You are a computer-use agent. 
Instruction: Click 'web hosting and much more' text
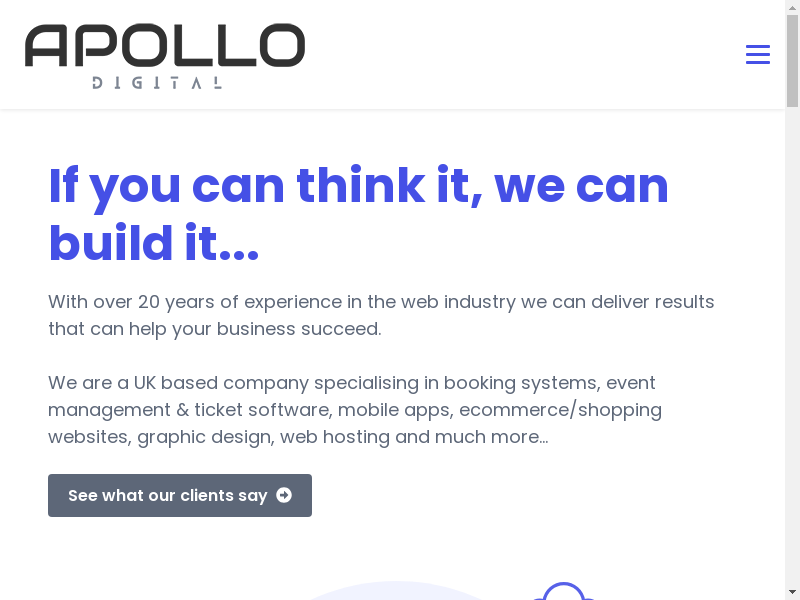(413, 437)
